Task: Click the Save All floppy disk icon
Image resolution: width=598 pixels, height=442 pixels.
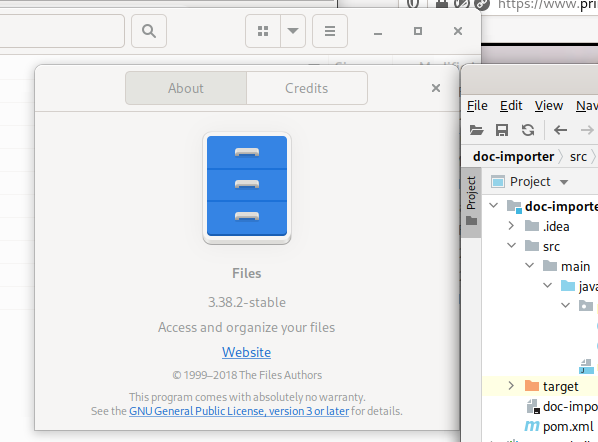Action: (502, 130)
